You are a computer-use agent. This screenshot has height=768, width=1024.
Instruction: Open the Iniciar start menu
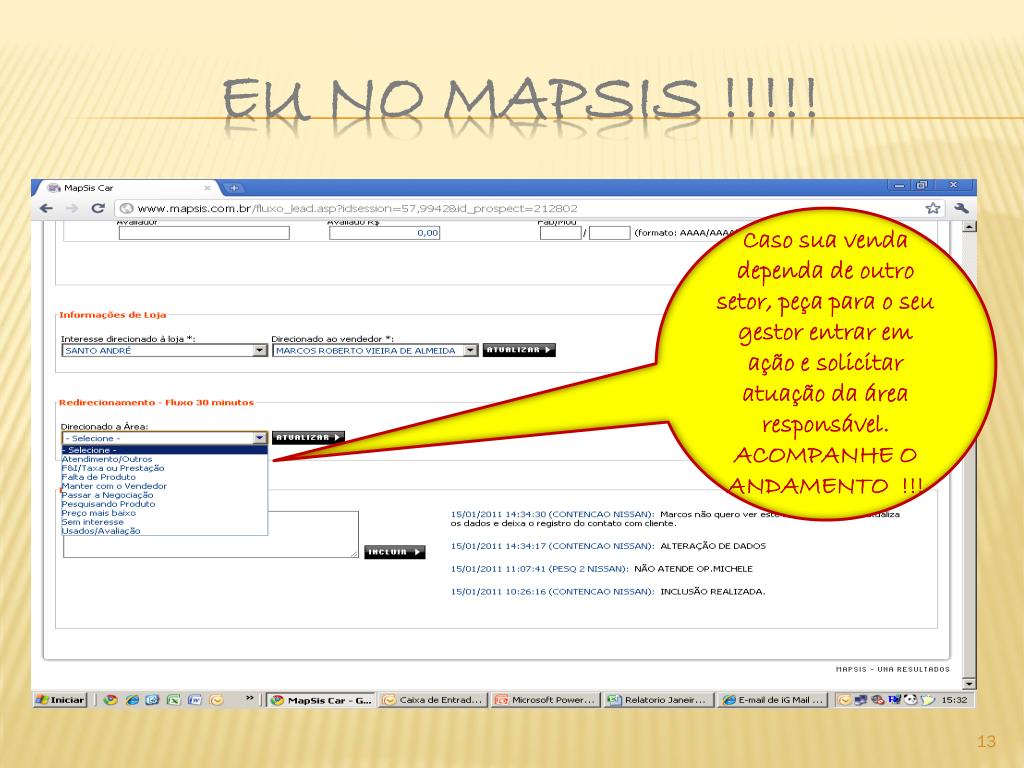coord(60,700)
